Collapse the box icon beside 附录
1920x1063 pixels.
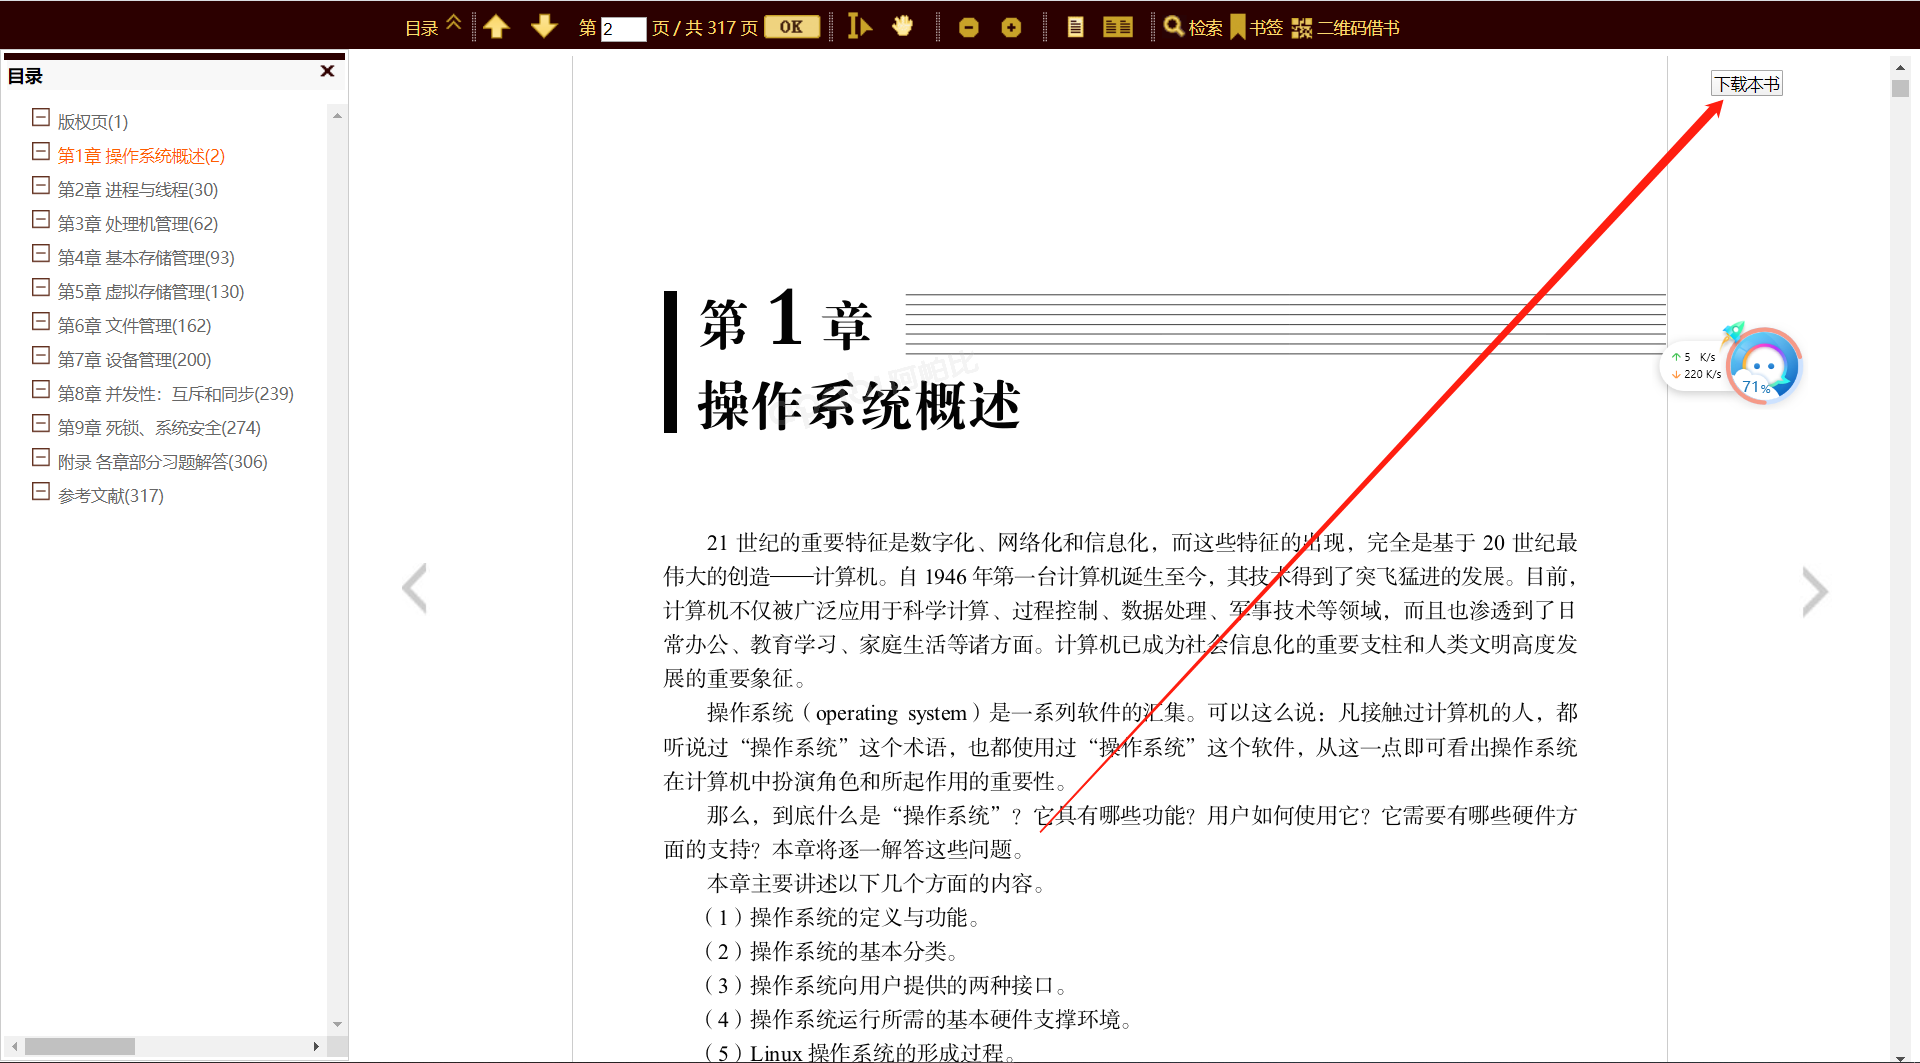click(41, 458)
